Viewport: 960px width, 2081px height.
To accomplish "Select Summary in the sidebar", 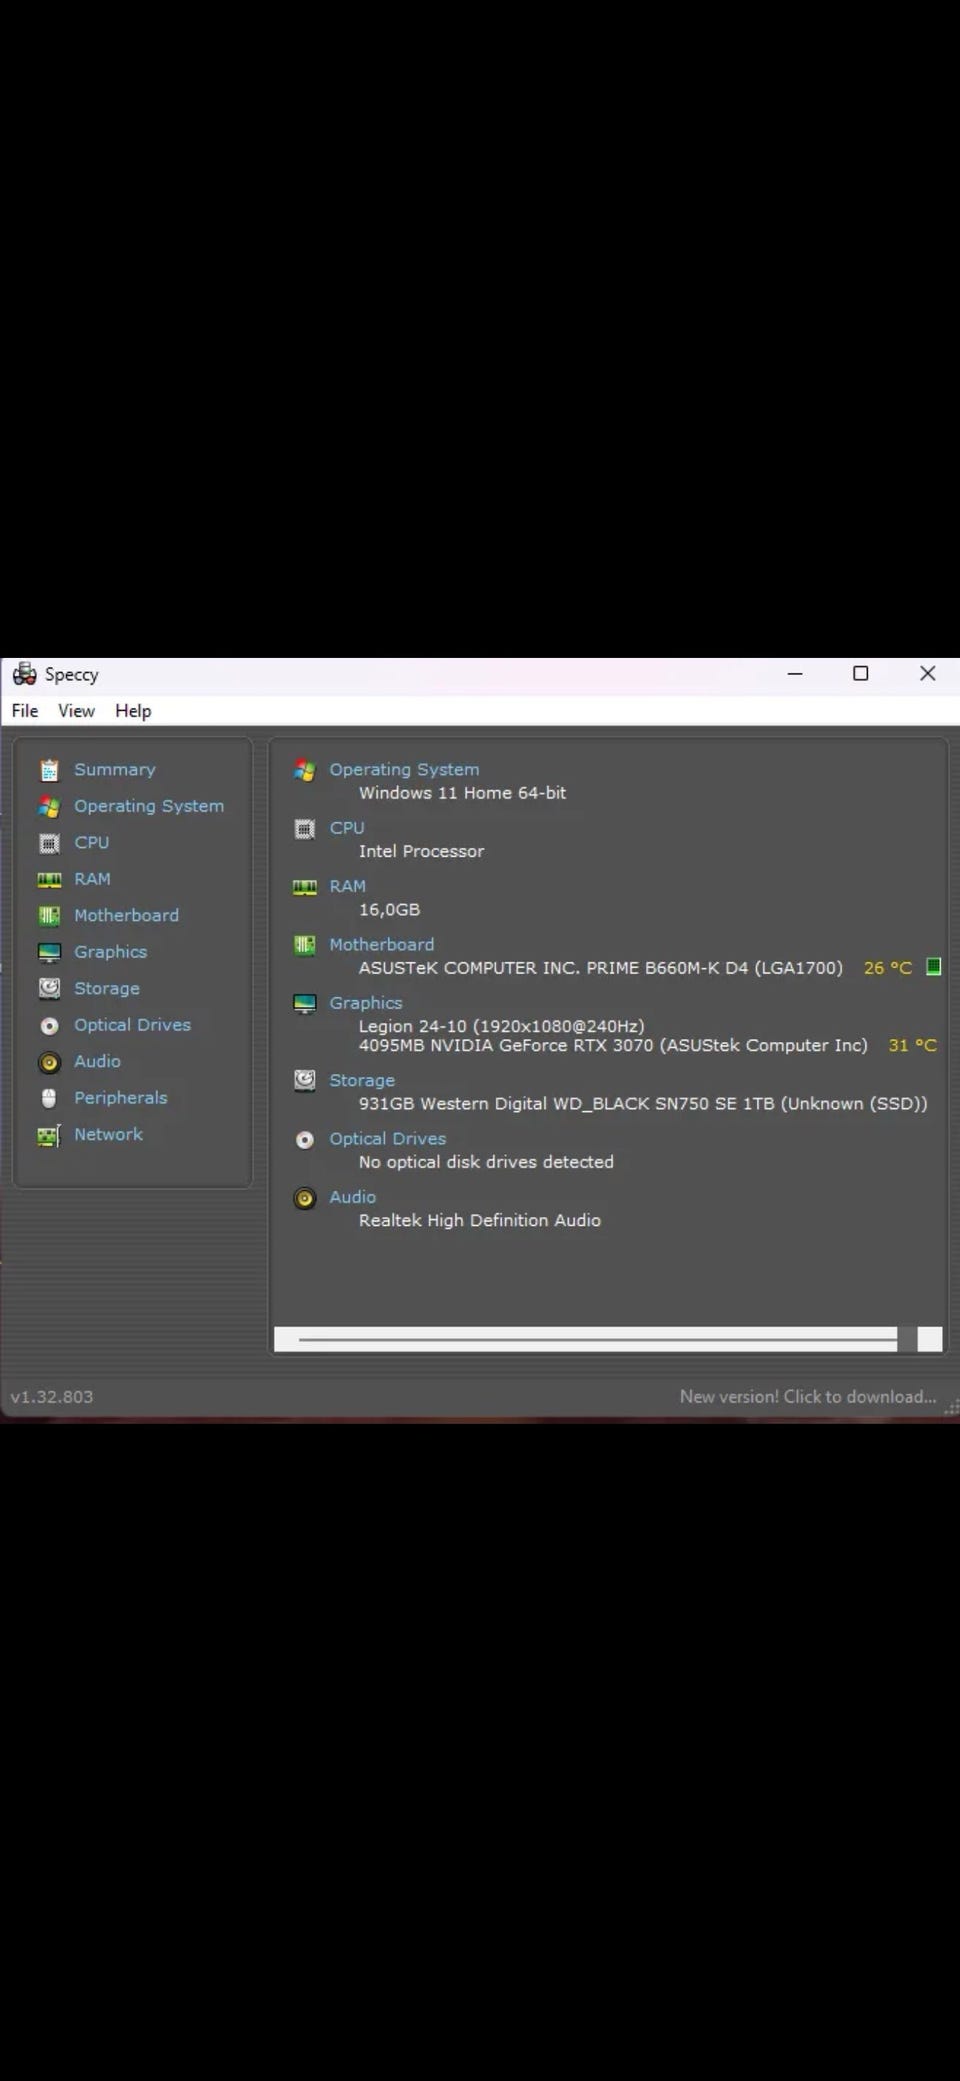I will (115, 770).
